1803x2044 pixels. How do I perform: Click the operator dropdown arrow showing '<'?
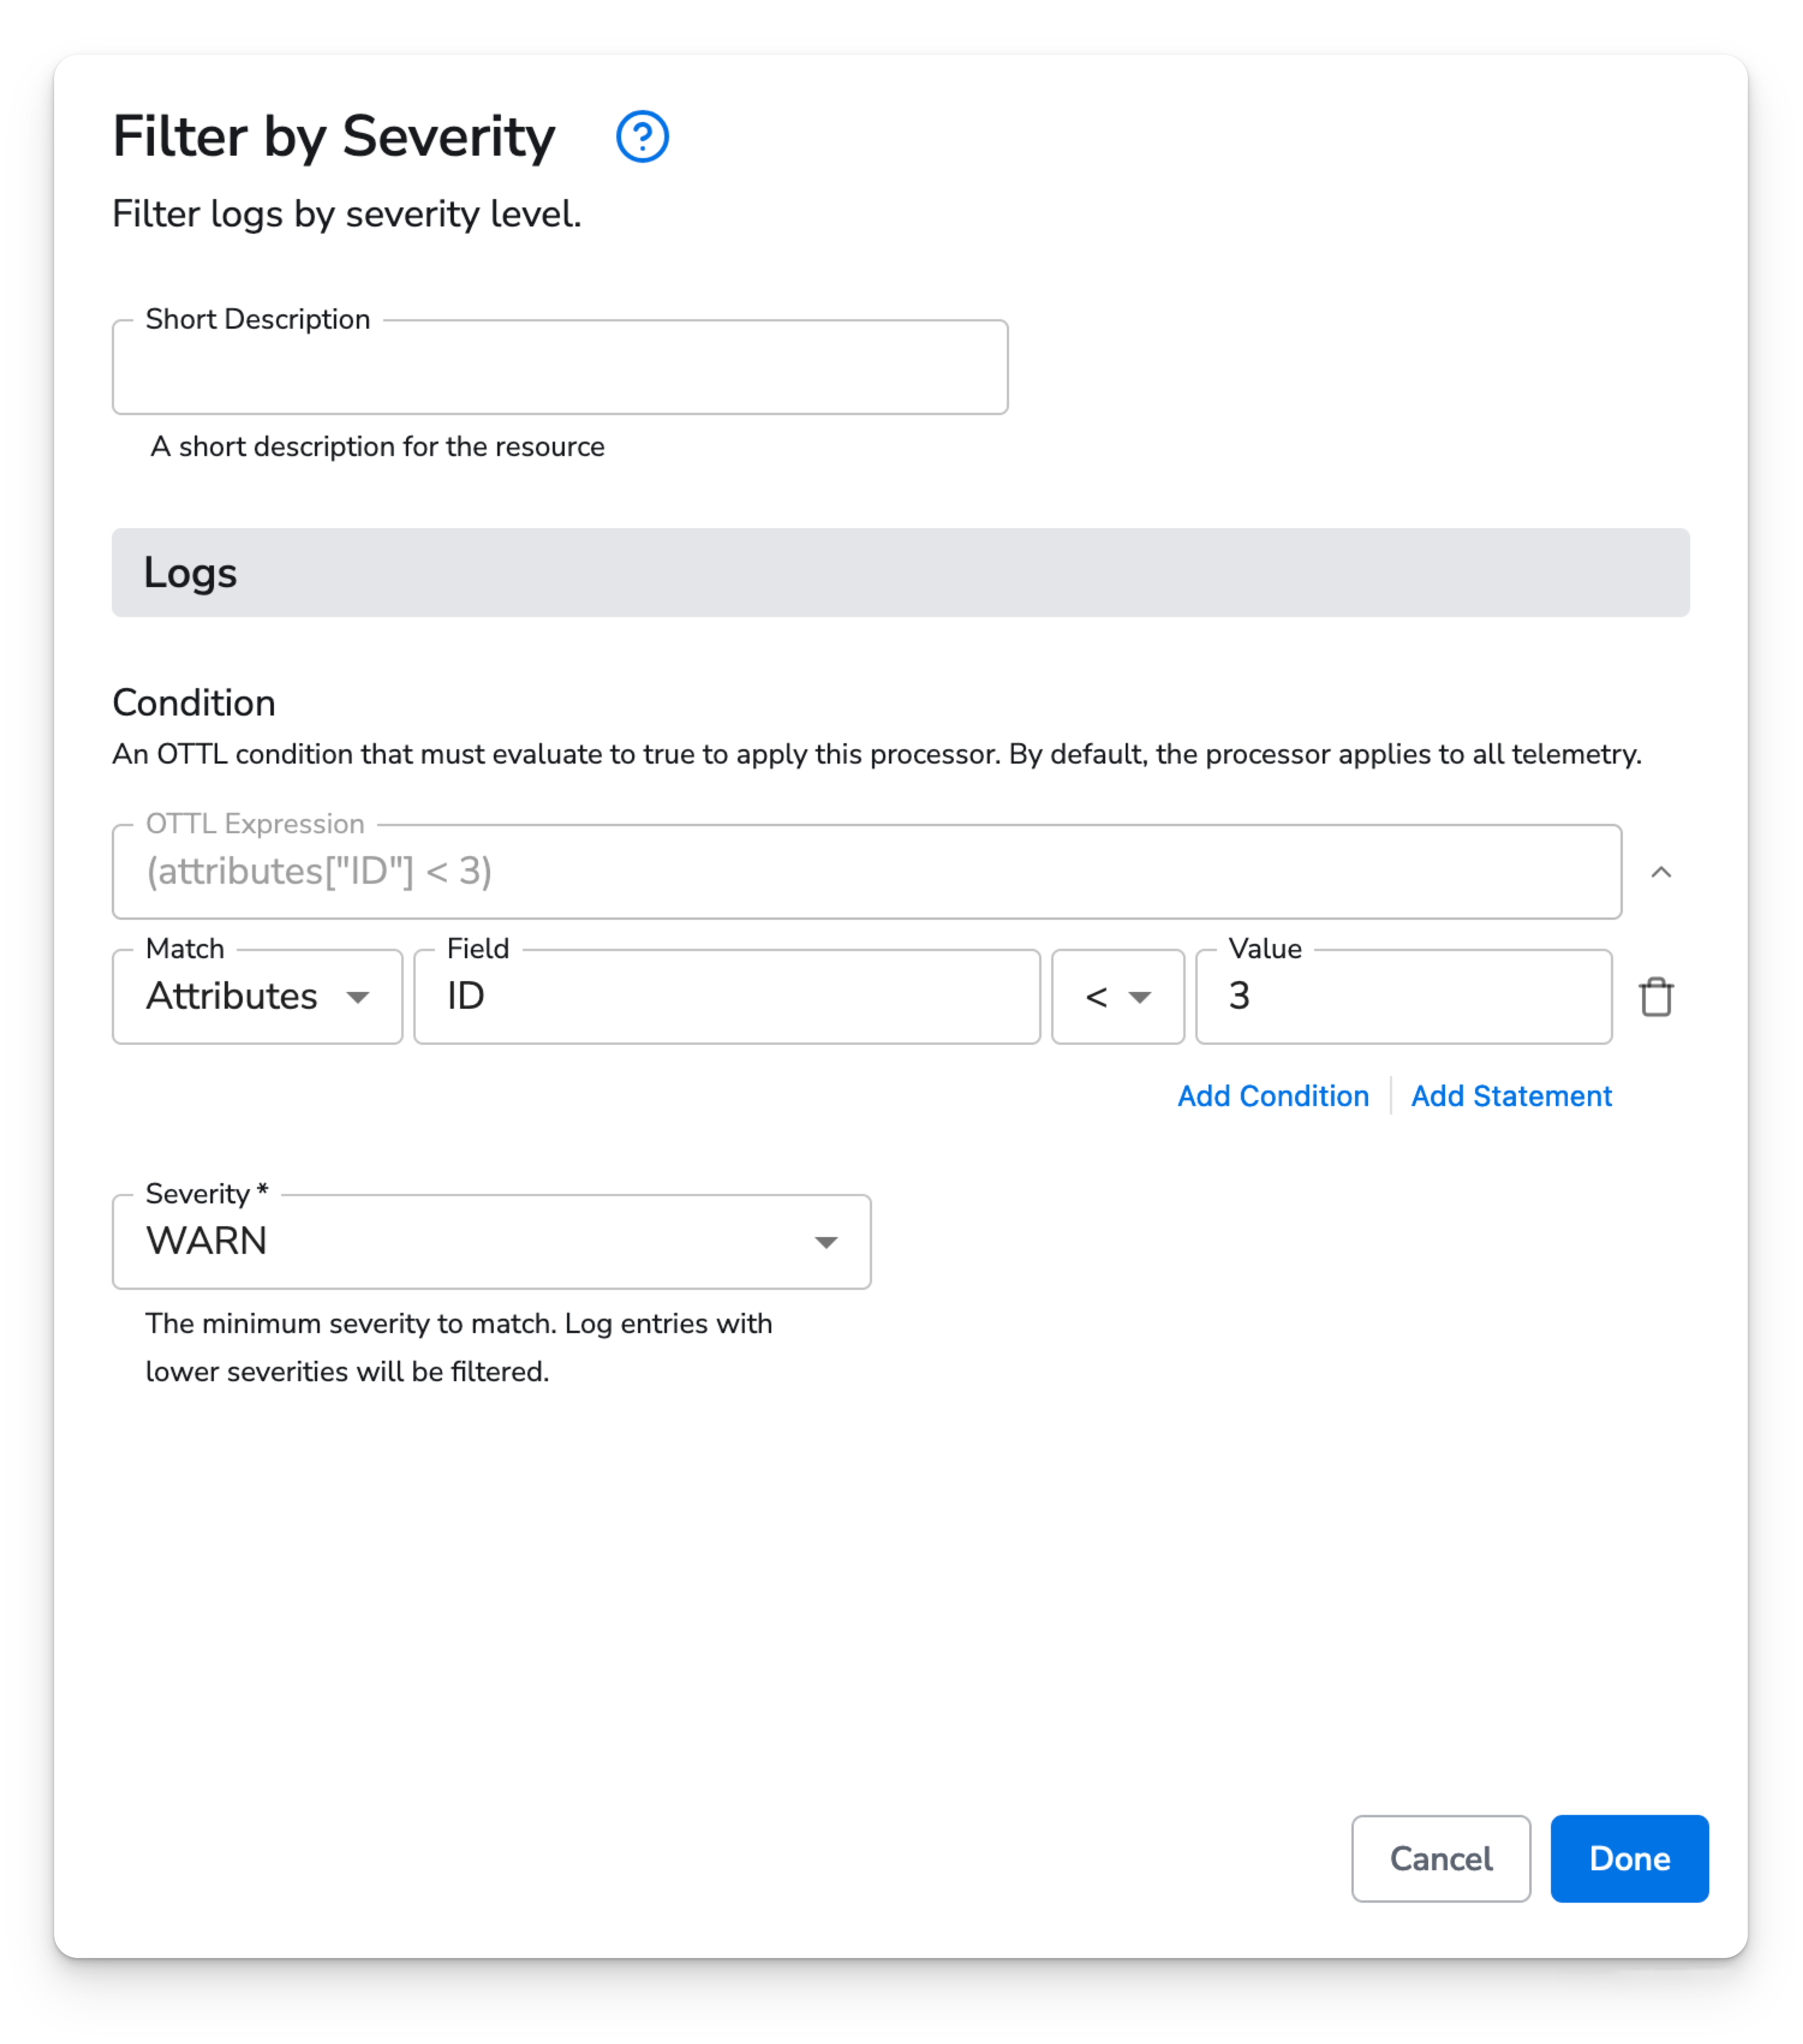click(1138, 997)
